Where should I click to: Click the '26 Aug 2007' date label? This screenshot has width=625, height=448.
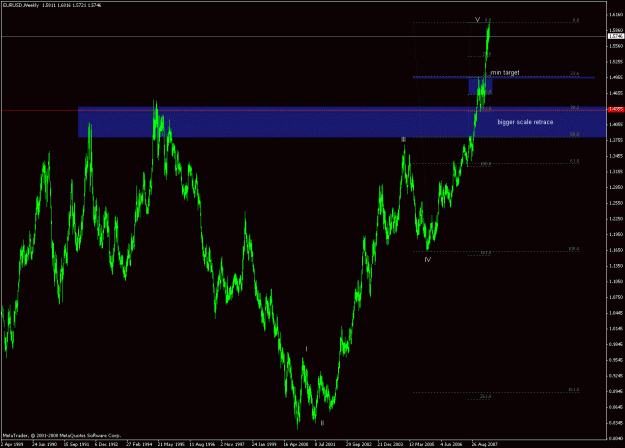point(485,444)
